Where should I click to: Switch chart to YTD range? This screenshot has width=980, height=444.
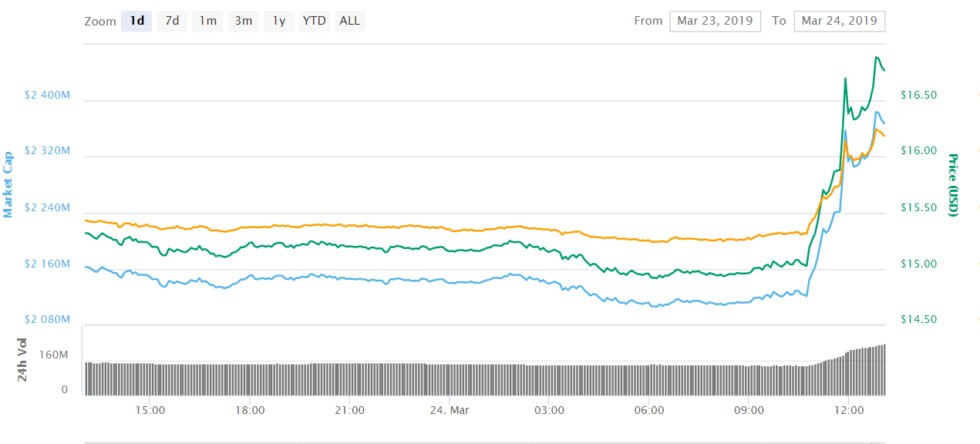(x=314, y=21)
